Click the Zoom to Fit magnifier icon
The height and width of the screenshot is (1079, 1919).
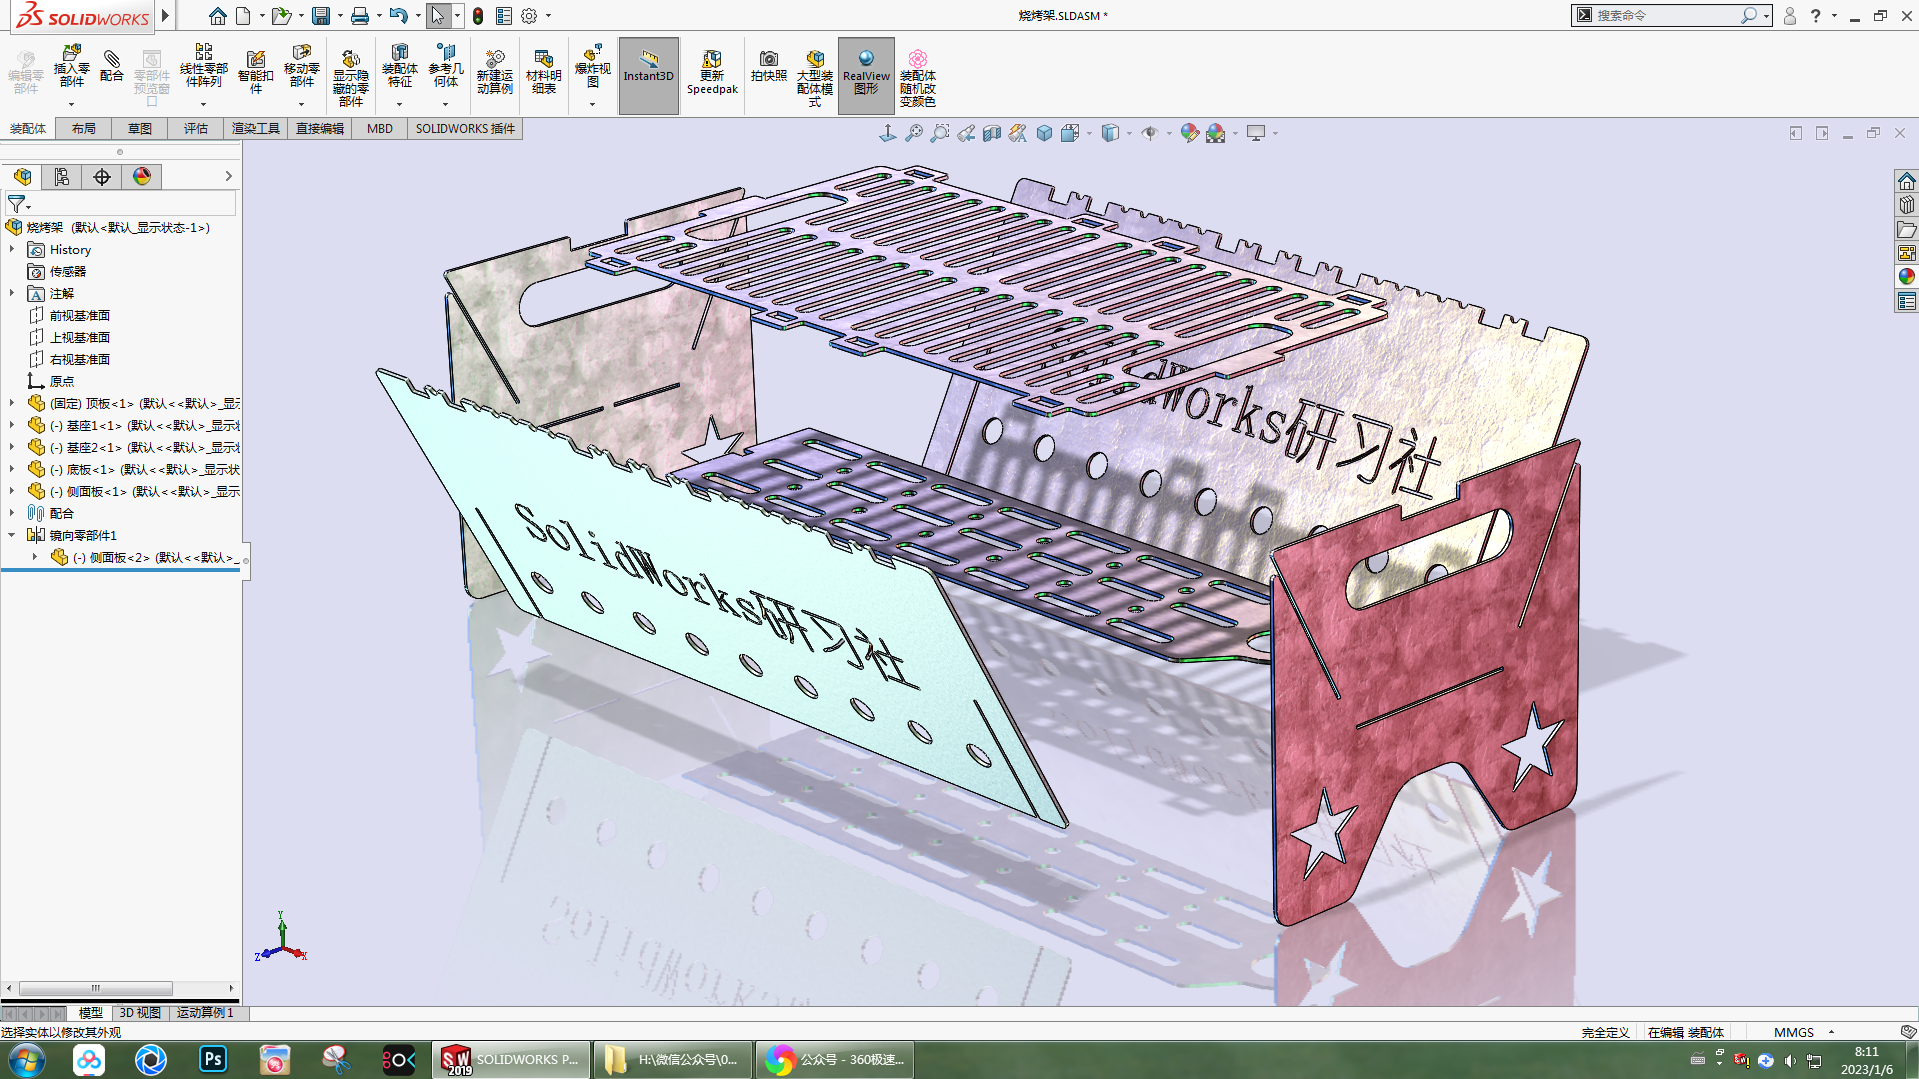[x=914, y=133]
